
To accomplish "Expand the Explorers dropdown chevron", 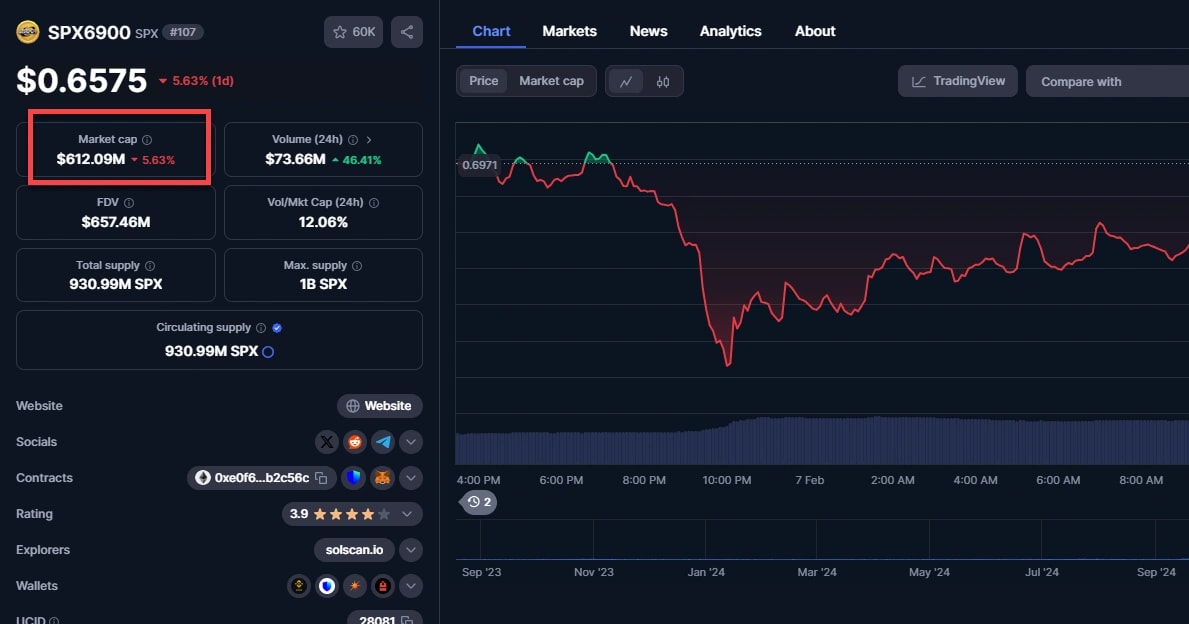I will click(411, 550).
